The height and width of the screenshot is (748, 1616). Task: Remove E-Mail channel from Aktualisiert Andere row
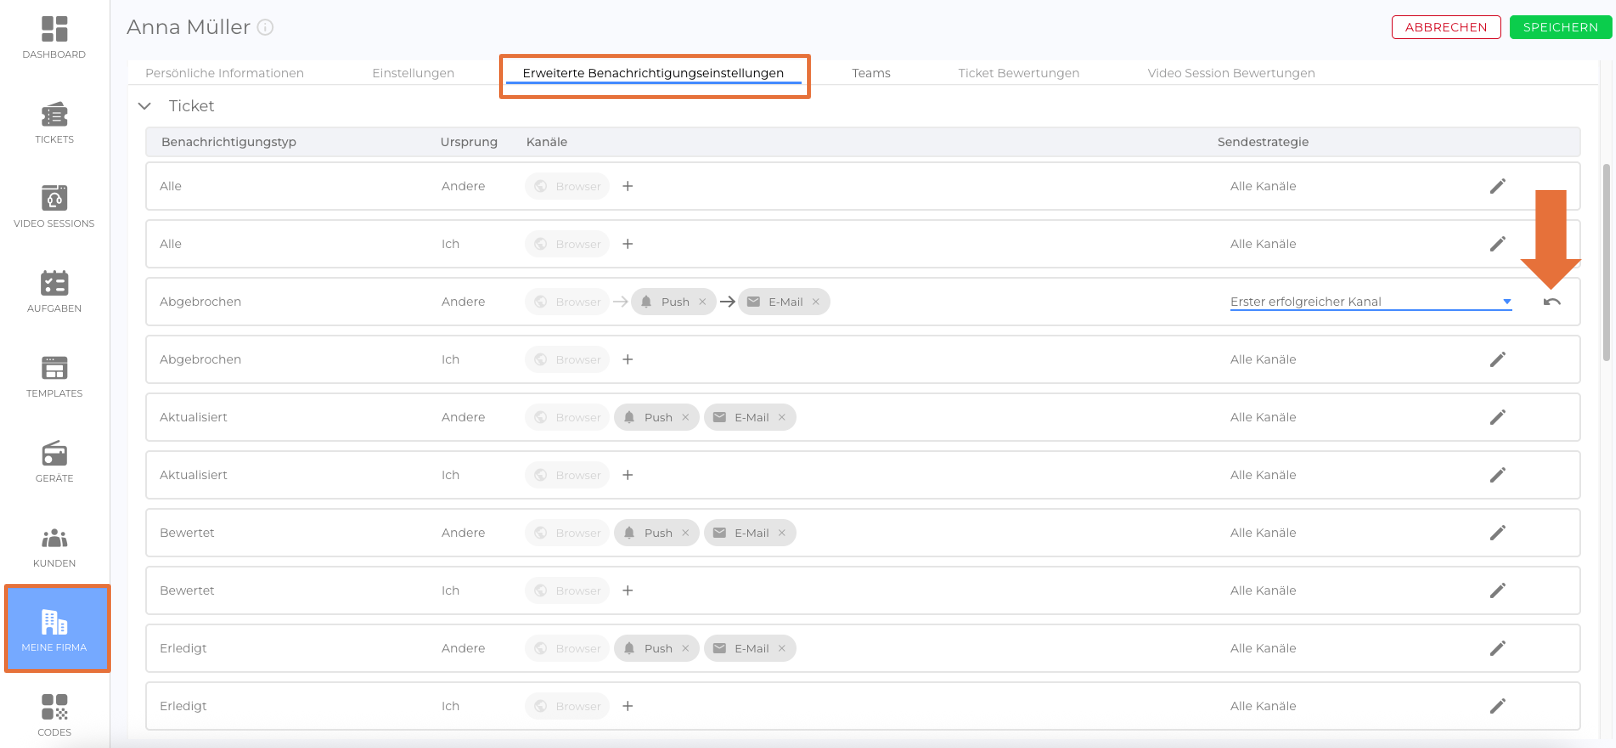click(x=782, y=418)
